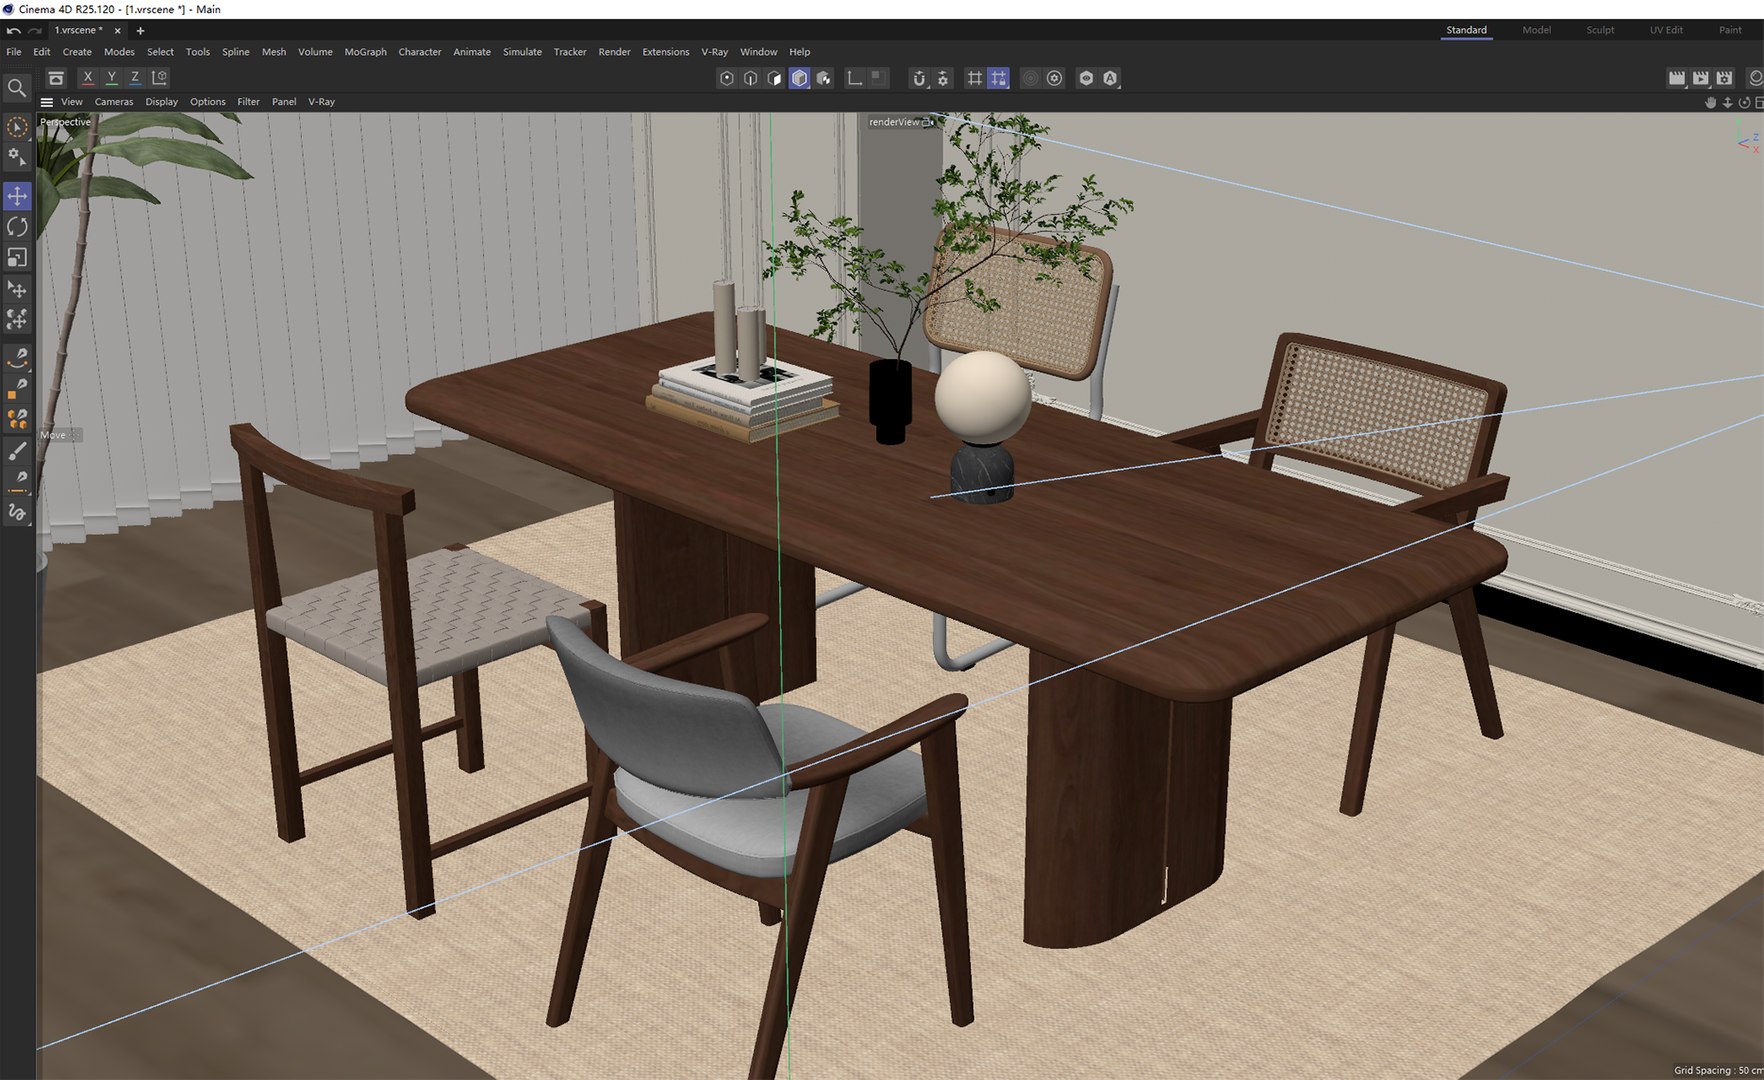The height and width of the screenshot is (1080, 1764).
Task: Switch to Polygons mode icon
Action: pos(775,78)
